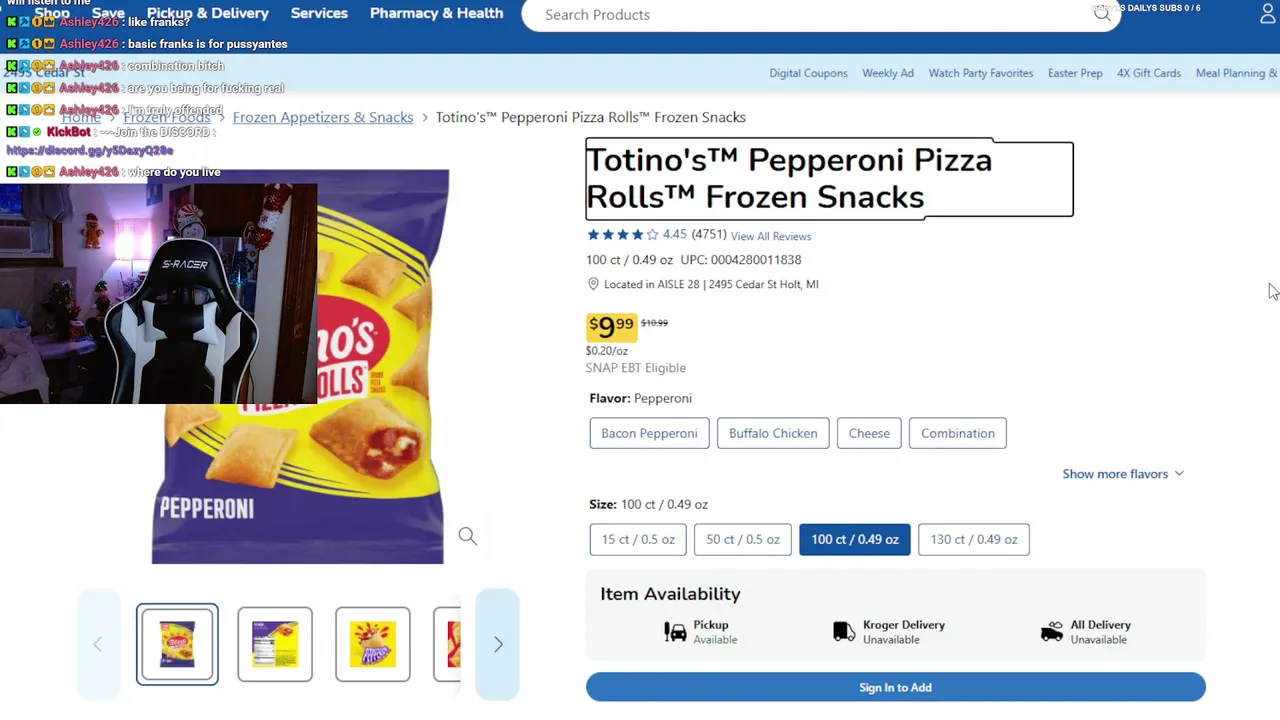Click the Pickup car icon
Image resolution: width=1280 pixels, height=720 pixels.
676,632
